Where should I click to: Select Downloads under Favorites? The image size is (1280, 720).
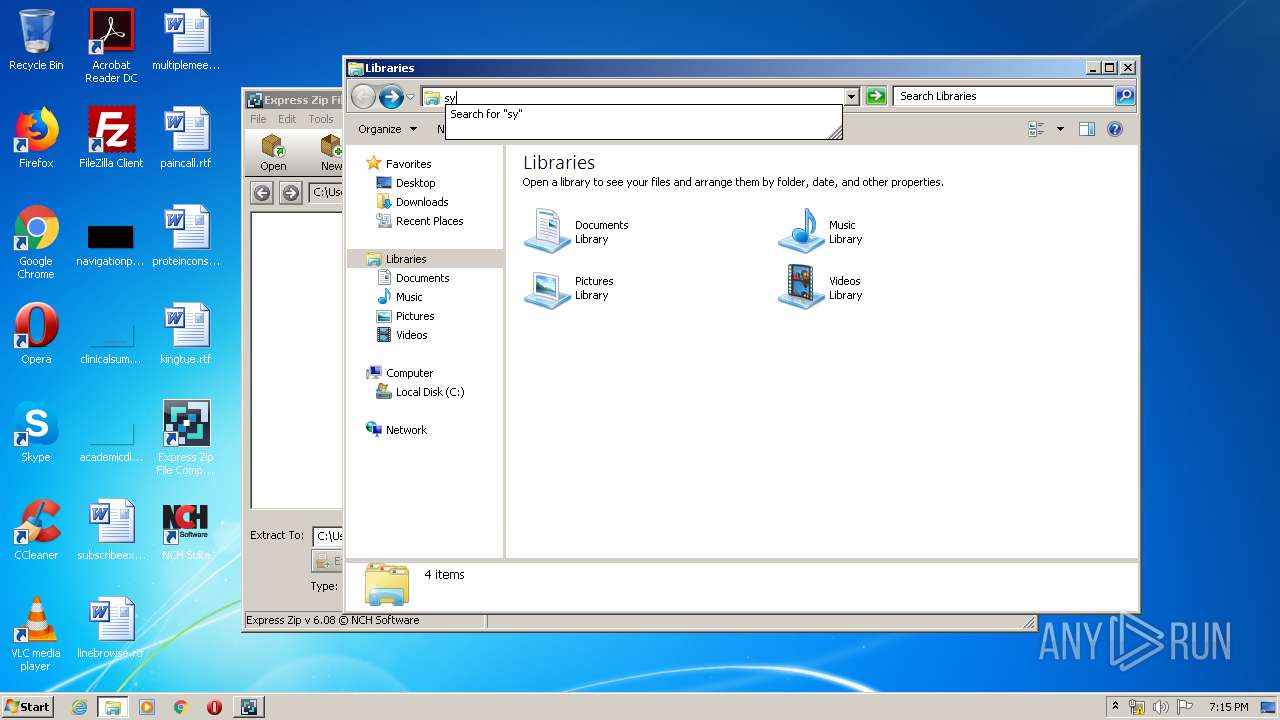412,202
